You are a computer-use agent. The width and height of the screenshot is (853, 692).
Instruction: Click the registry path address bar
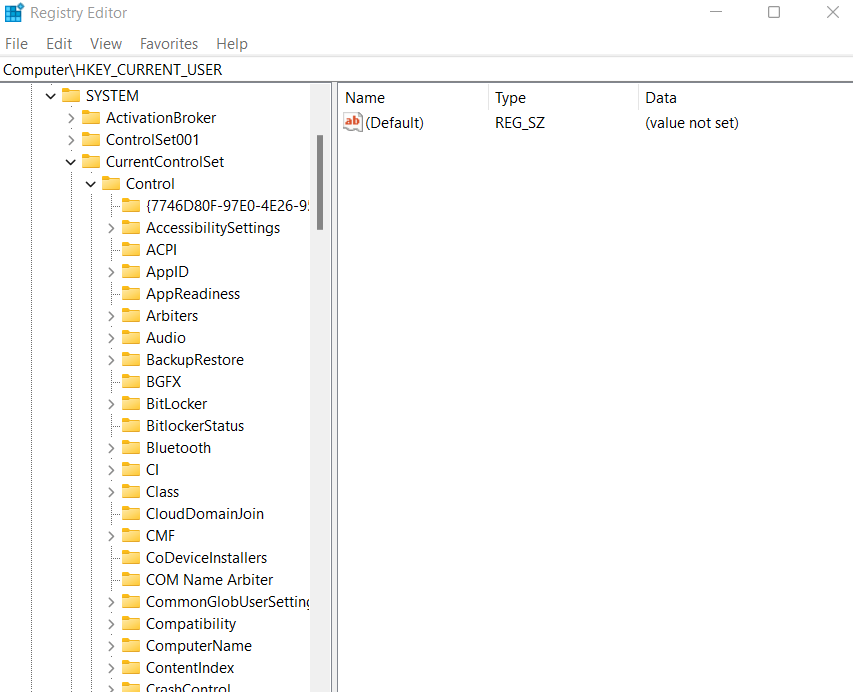click(426, 70)
